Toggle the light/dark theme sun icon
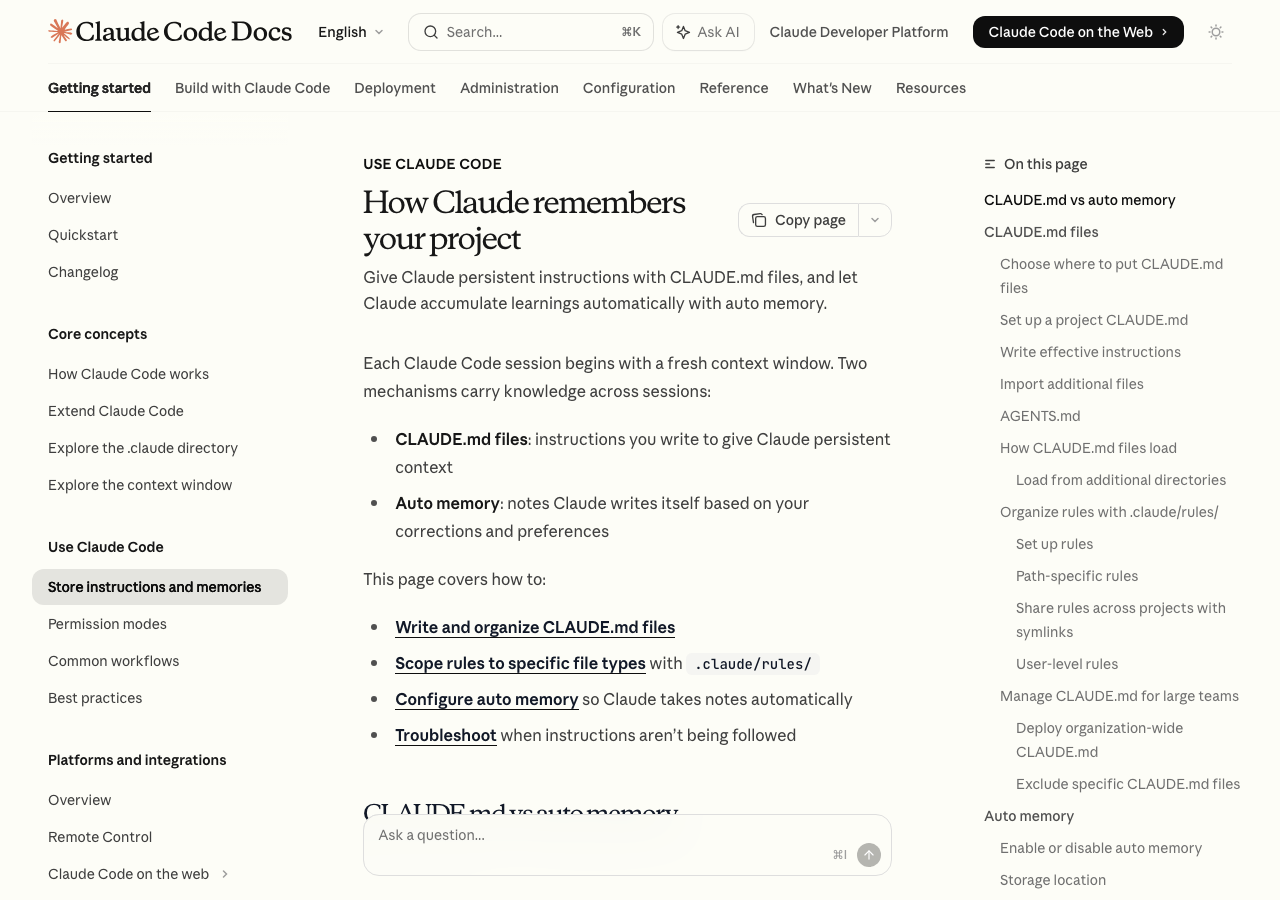Image resolution: width=1280 pixels, height=900 pixels. tap(1216, 32)
